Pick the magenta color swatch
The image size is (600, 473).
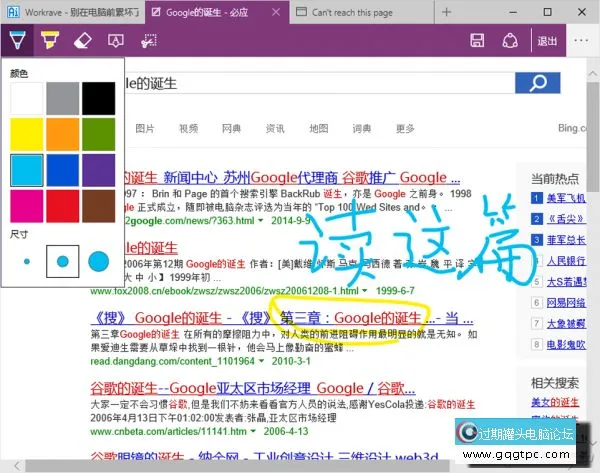pyautogui.click(x=26, y=206)
